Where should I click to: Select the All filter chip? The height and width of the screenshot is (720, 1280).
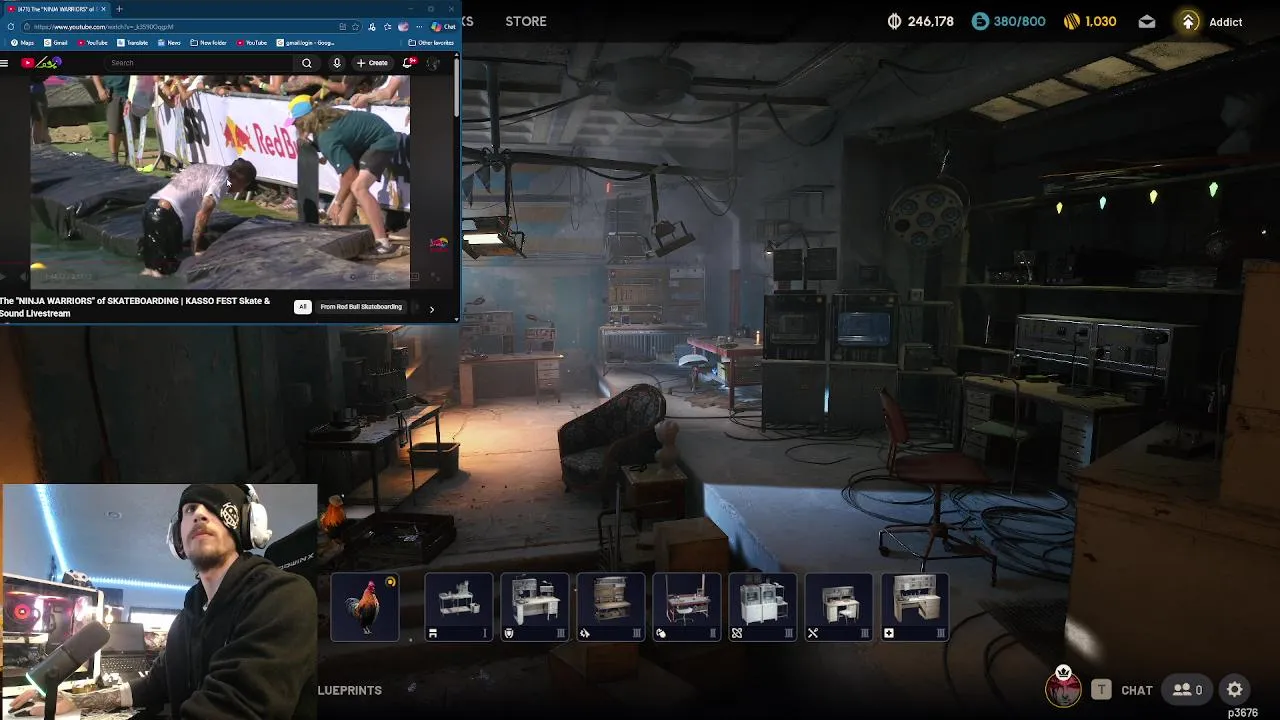coord(302,307)
